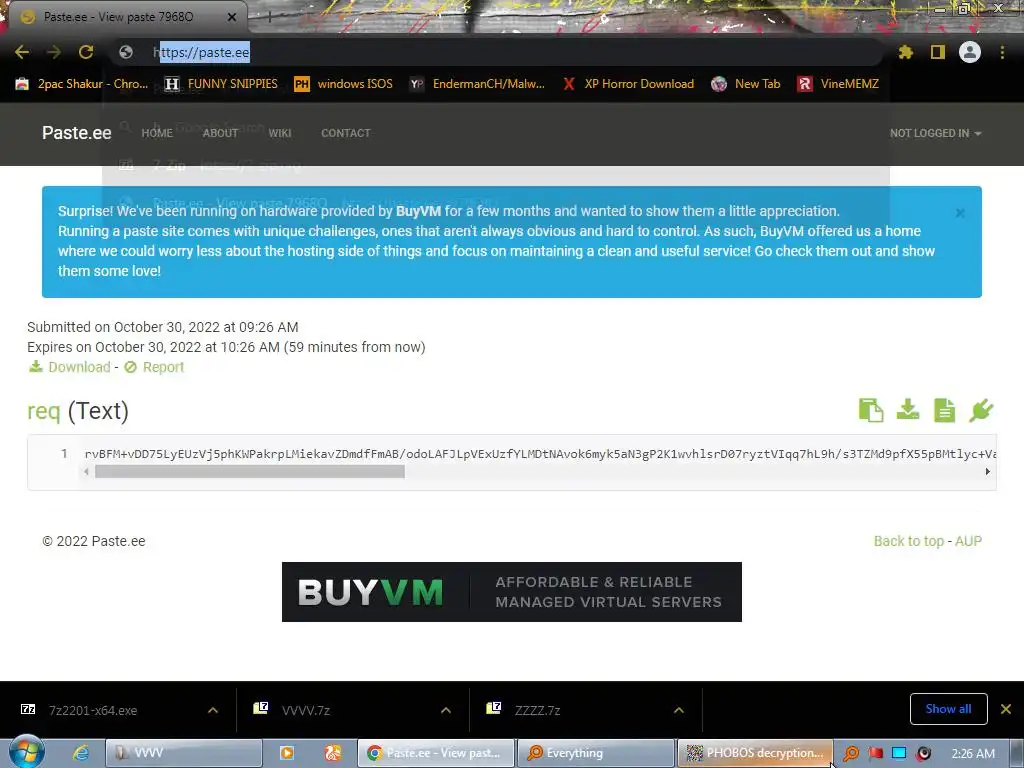Viewport: 1024px width, 768px height.
Task: Click the green download paste icon
Action: coord(908,410)
